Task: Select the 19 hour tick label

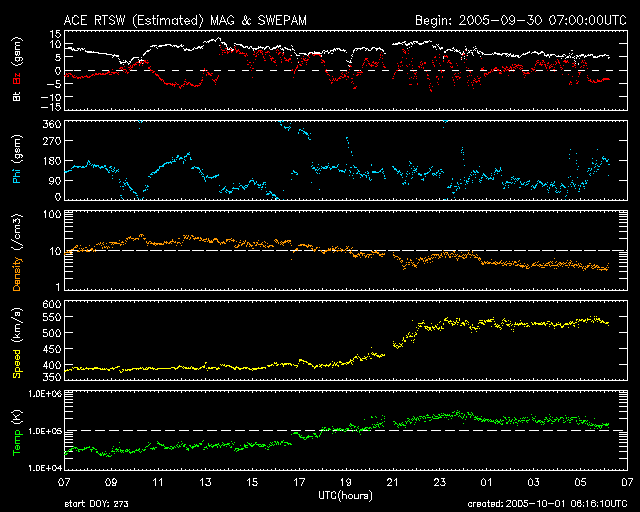Action: click(346, 483)
